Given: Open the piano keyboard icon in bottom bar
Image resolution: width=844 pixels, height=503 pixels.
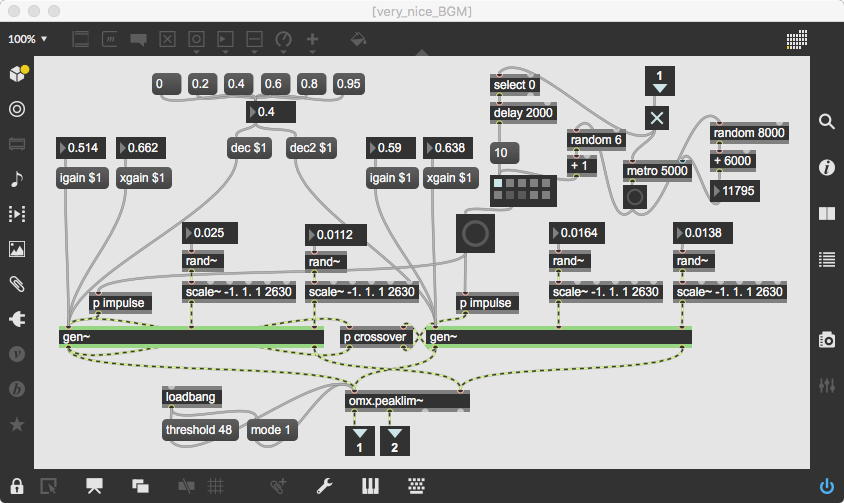Looking at the screenshot, I should click(370, 486).
